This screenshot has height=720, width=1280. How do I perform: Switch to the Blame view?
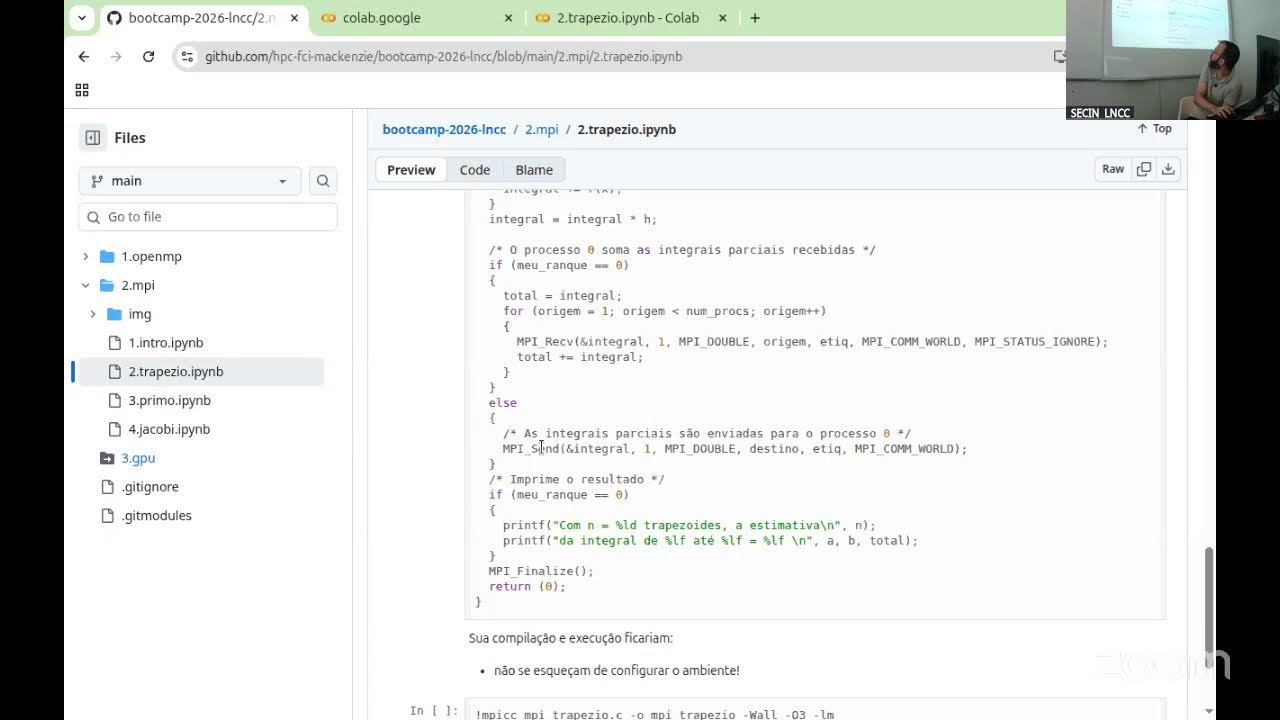(x=534, y=170)
